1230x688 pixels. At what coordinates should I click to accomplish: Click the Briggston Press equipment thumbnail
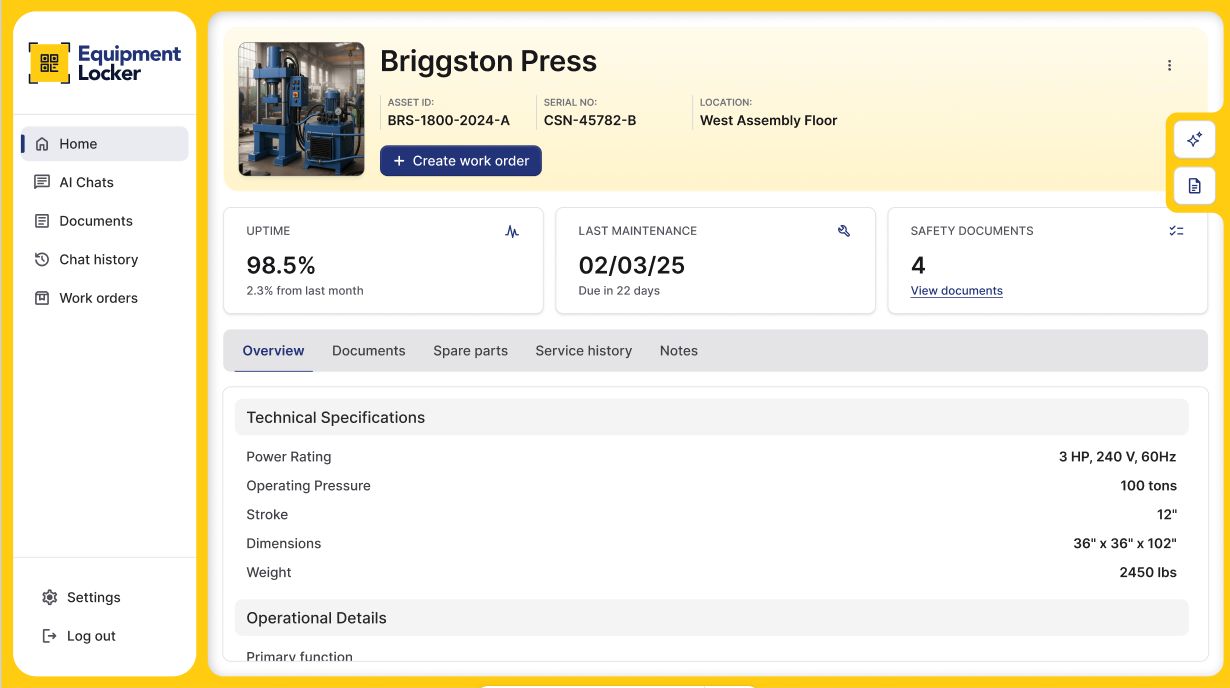(x=301, y=109)
